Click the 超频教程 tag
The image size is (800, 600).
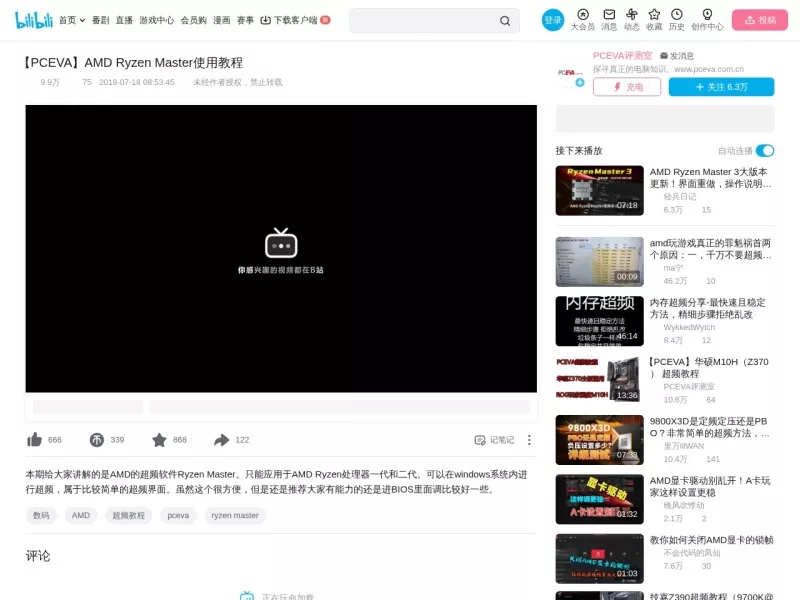pos(129,515)
